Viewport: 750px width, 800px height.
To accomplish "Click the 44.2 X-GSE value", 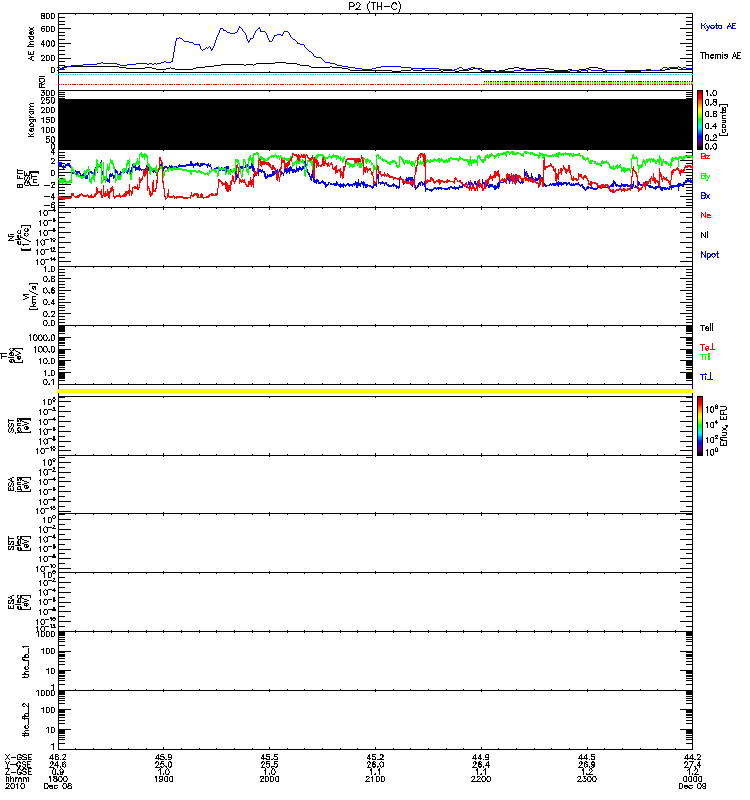I will pos(692,758).
